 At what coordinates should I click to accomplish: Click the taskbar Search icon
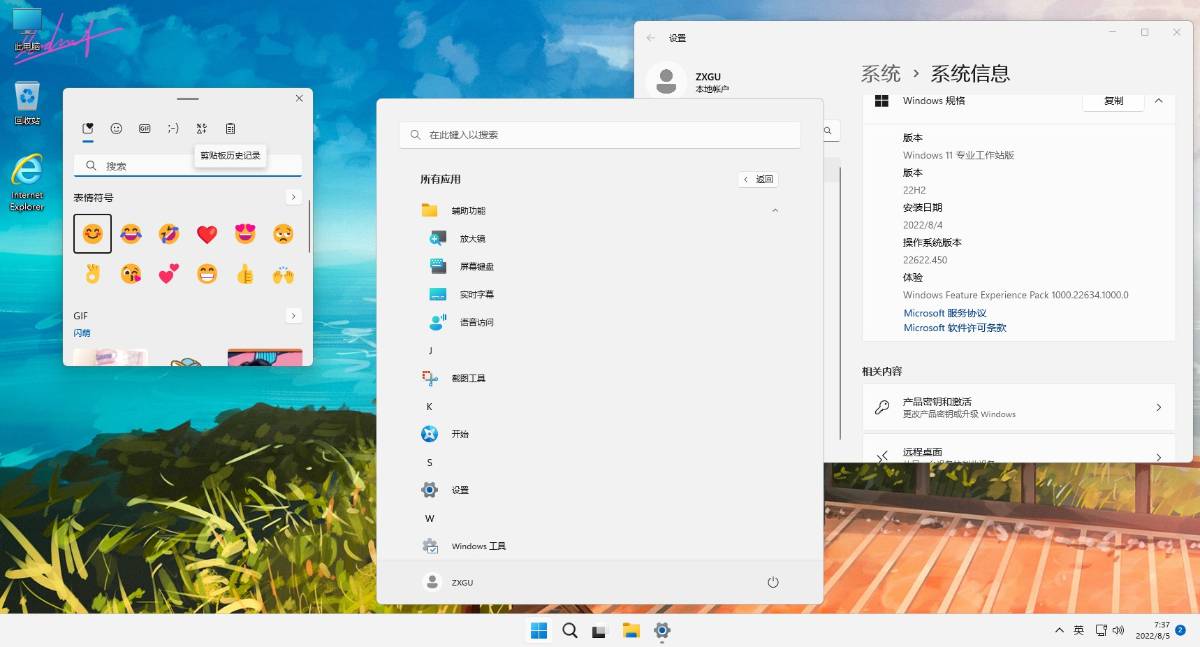click(570, 630)
